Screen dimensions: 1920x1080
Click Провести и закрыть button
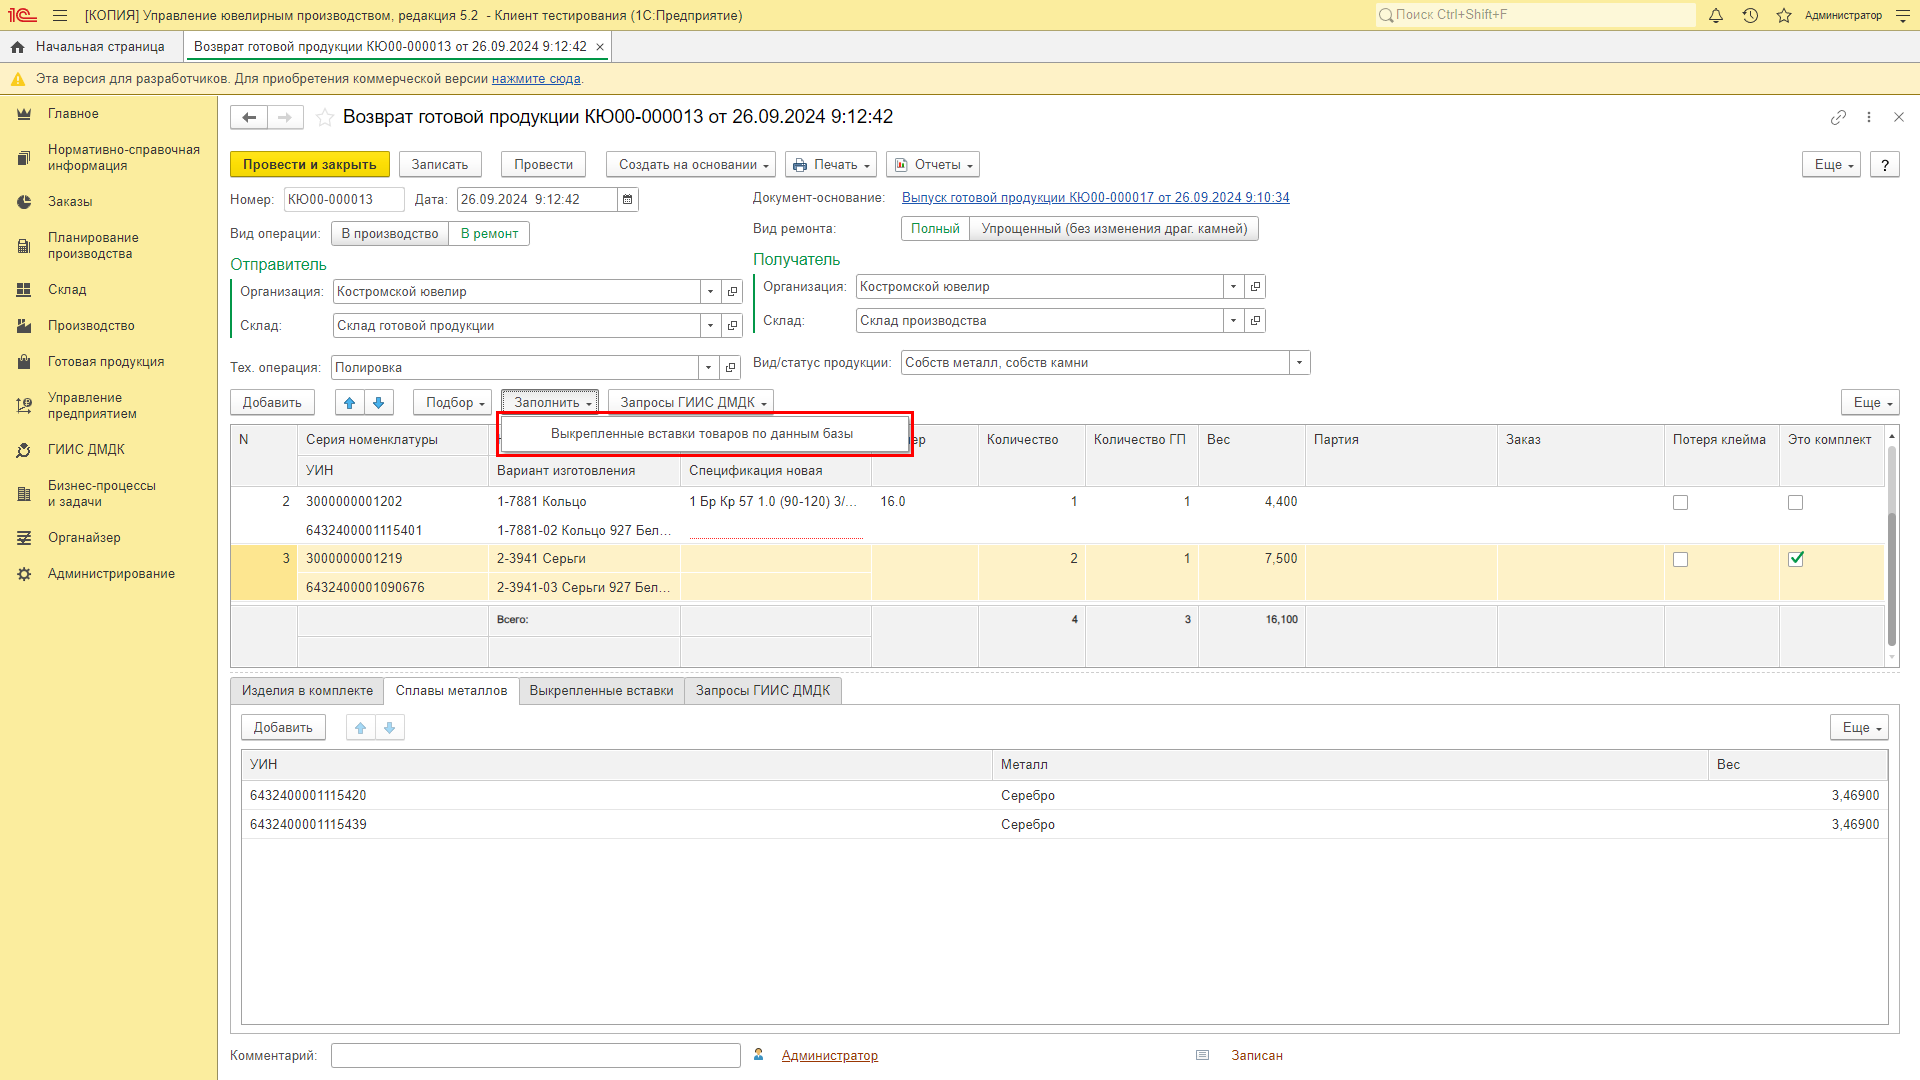coord(309,165)
